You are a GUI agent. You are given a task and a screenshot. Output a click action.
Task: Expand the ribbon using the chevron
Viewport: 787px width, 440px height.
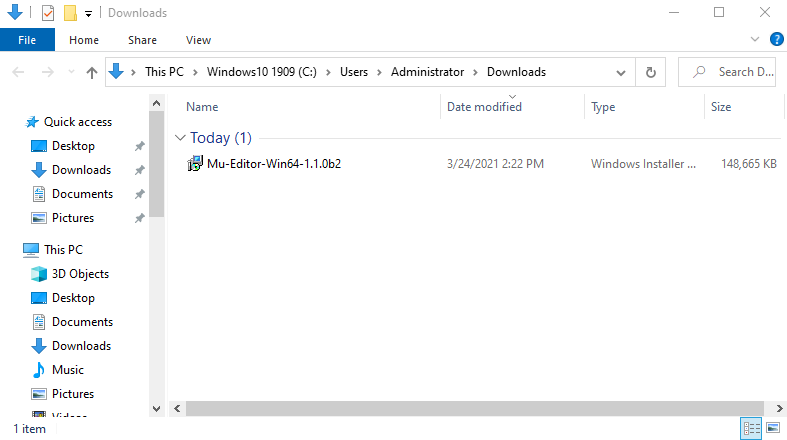click(x=754, y=39)
